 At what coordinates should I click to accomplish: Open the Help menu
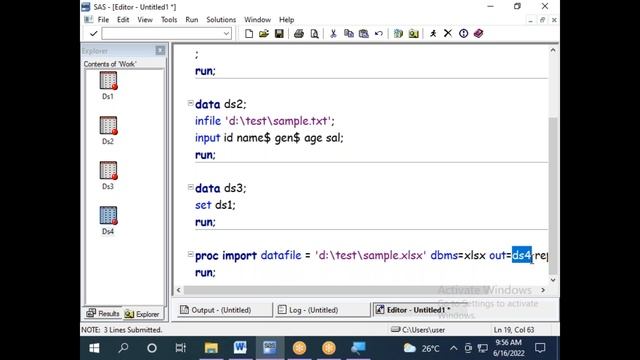(287, 20)
